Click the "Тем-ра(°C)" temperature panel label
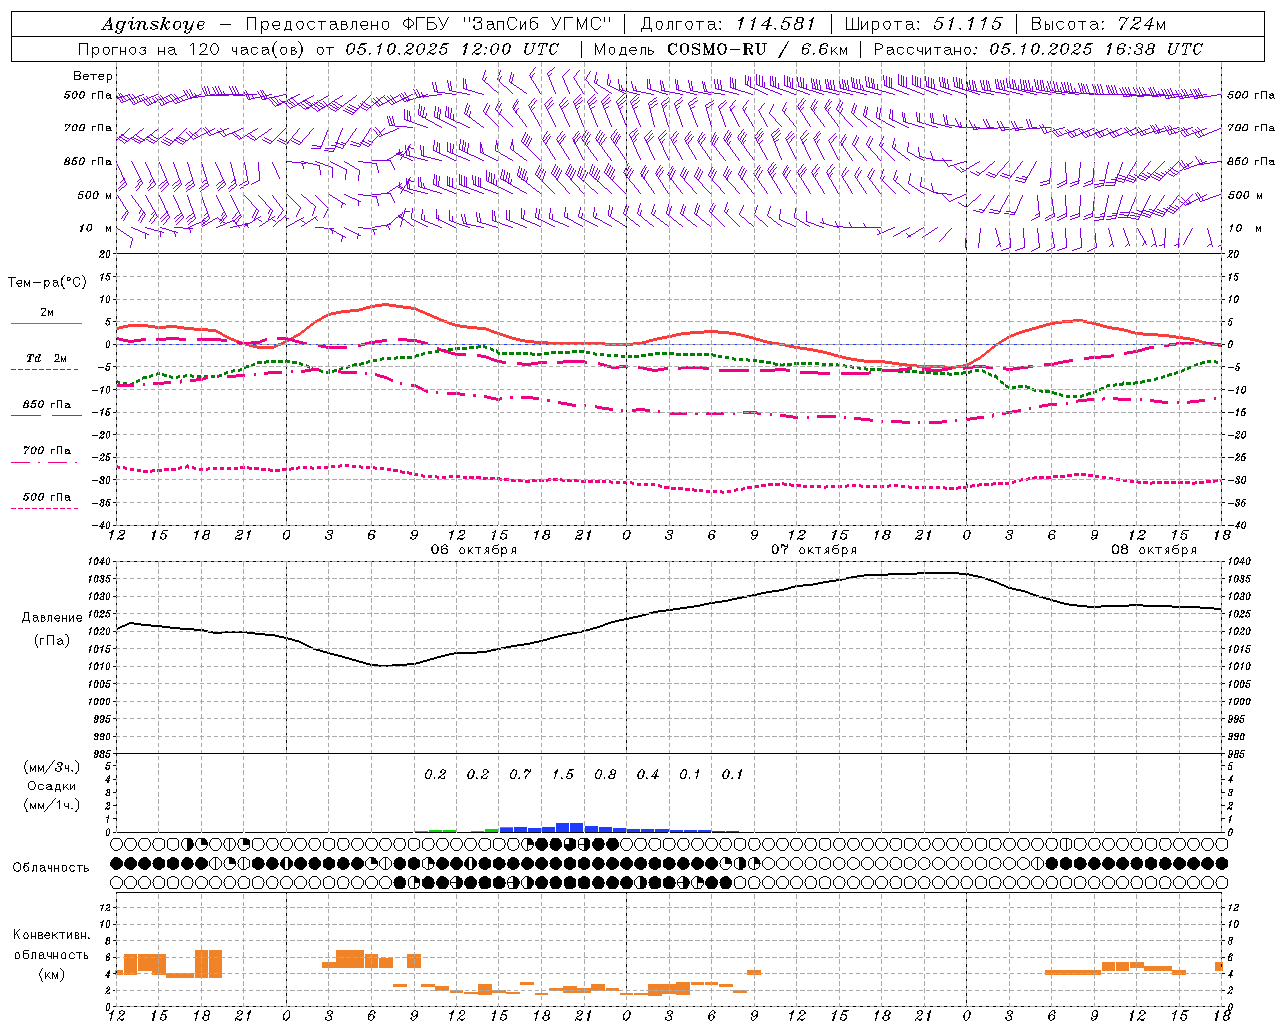 (47, 282)
